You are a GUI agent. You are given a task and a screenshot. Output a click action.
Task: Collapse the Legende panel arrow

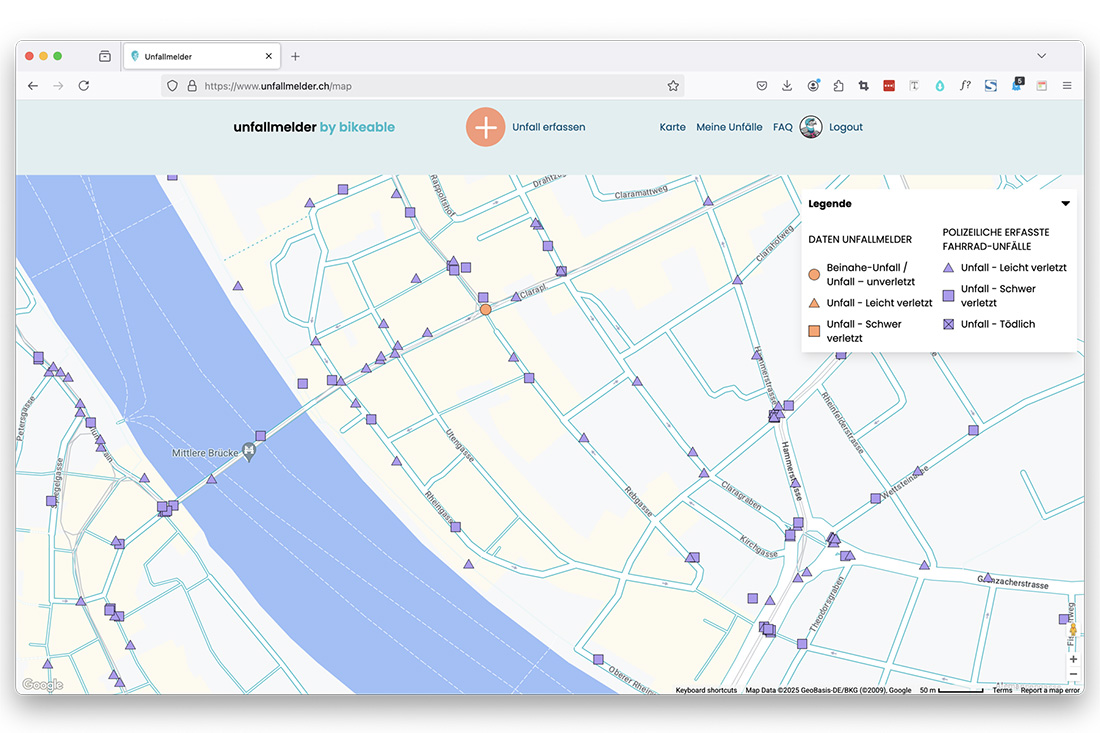coord(1065,203)
